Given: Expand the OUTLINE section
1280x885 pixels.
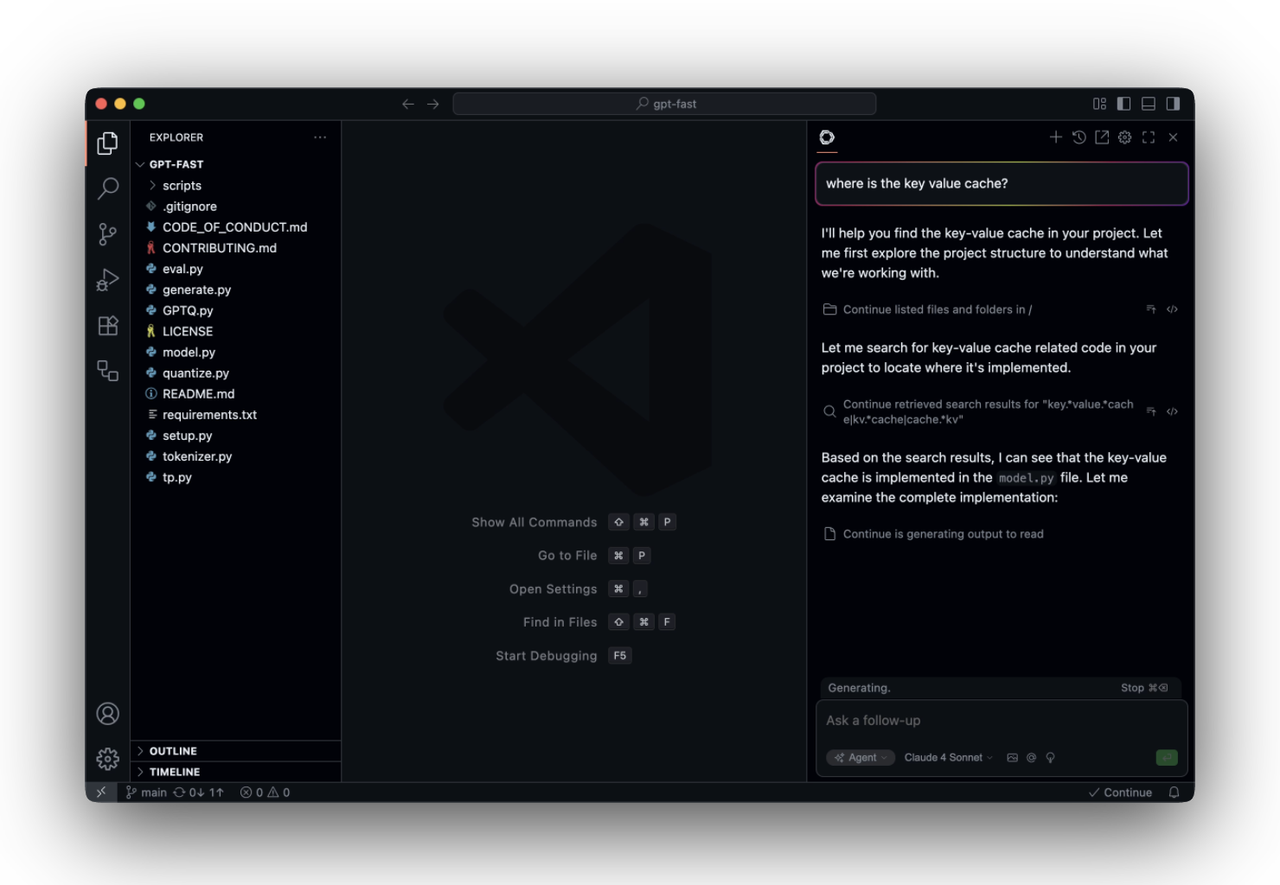Looking at the screenshot, I should tap(236, 751).
